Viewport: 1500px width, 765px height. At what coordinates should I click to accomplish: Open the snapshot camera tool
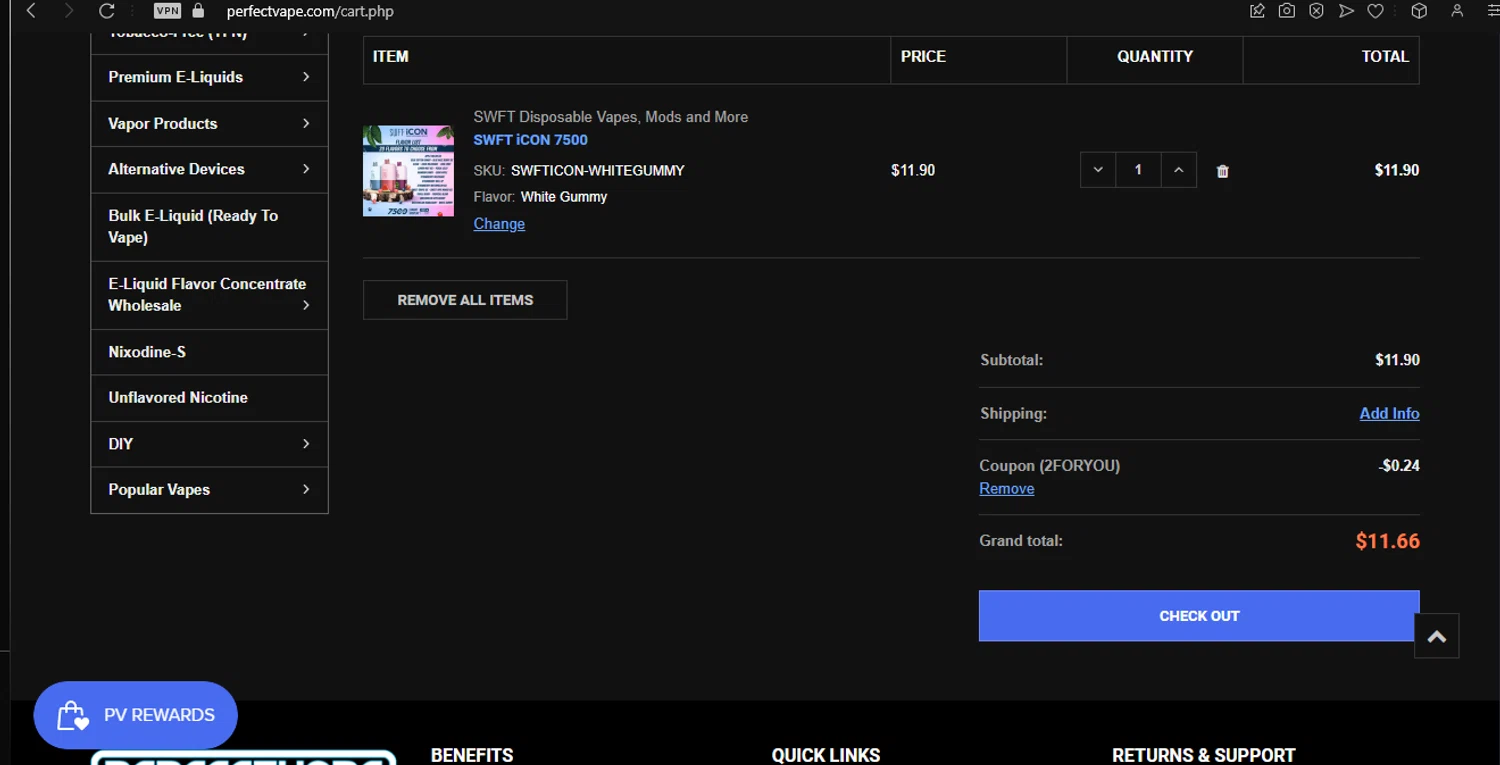(x=1287, y=11)
